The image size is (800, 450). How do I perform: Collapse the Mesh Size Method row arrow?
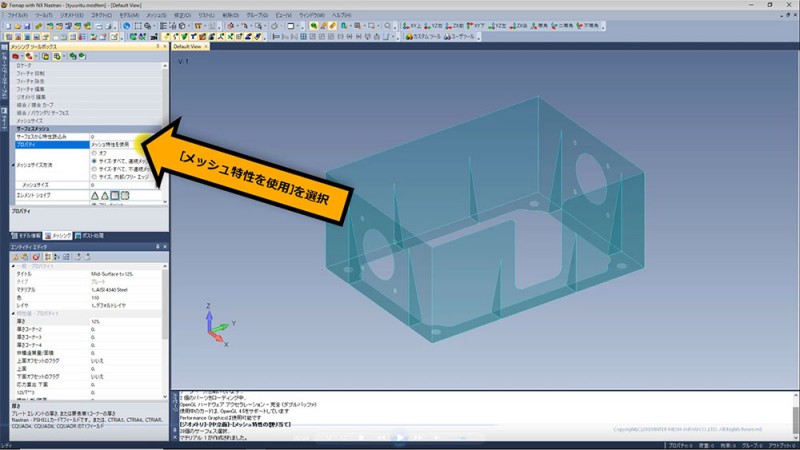pyautogui.click(x=13, y=165)
